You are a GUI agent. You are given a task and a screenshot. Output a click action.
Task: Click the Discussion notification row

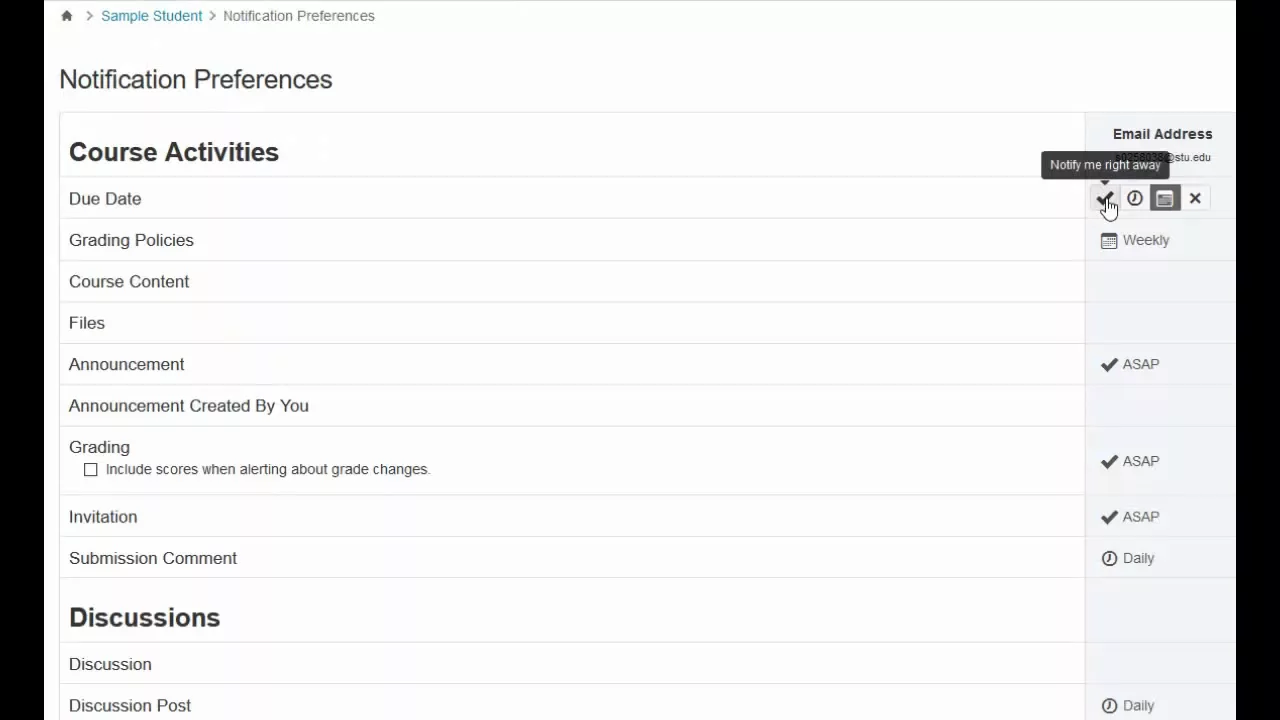click(572, 664)
